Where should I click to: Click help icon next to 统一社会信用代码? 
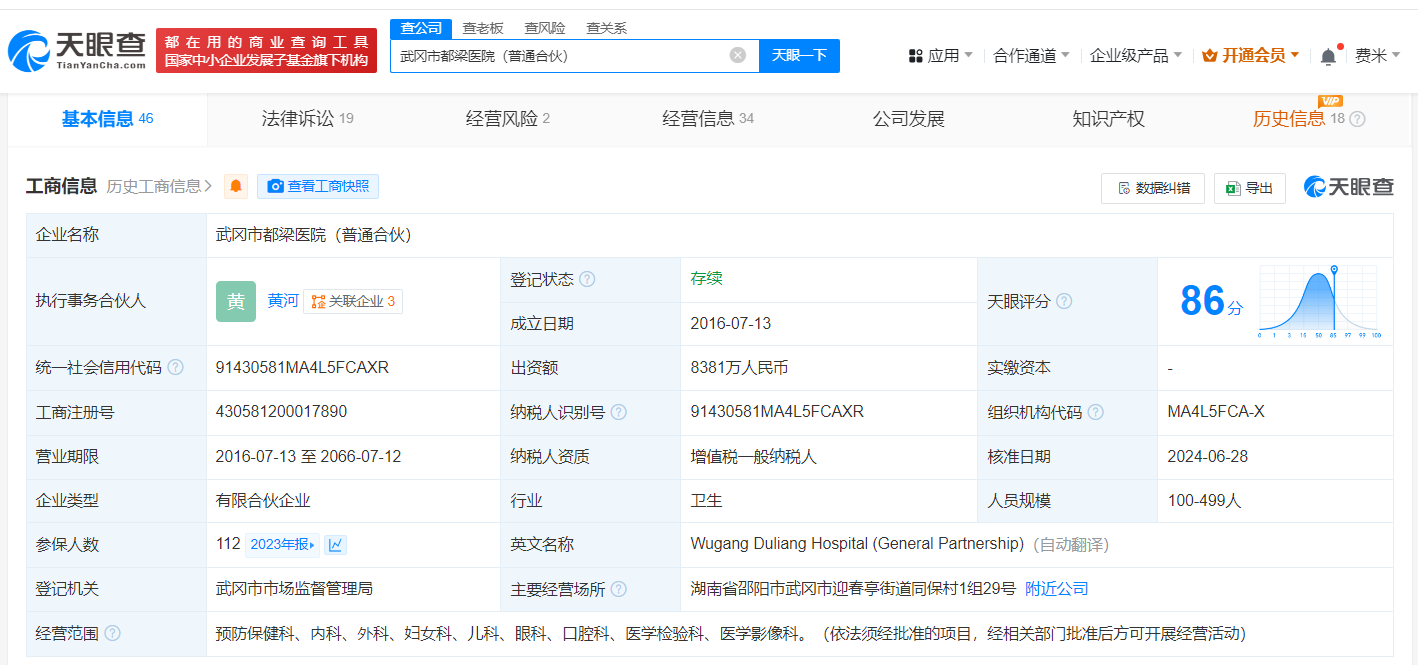176,368
